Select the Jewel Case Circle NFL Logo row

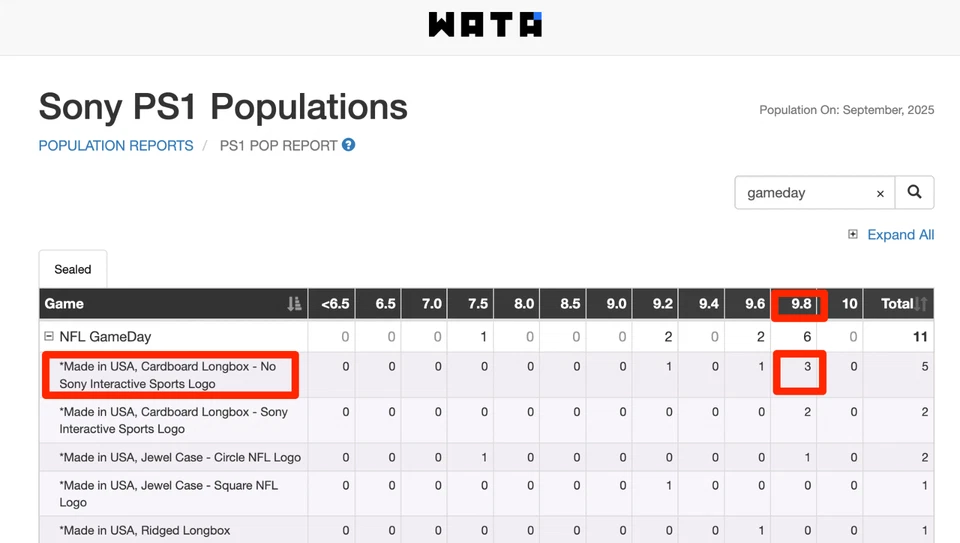[x=180, y=457]
